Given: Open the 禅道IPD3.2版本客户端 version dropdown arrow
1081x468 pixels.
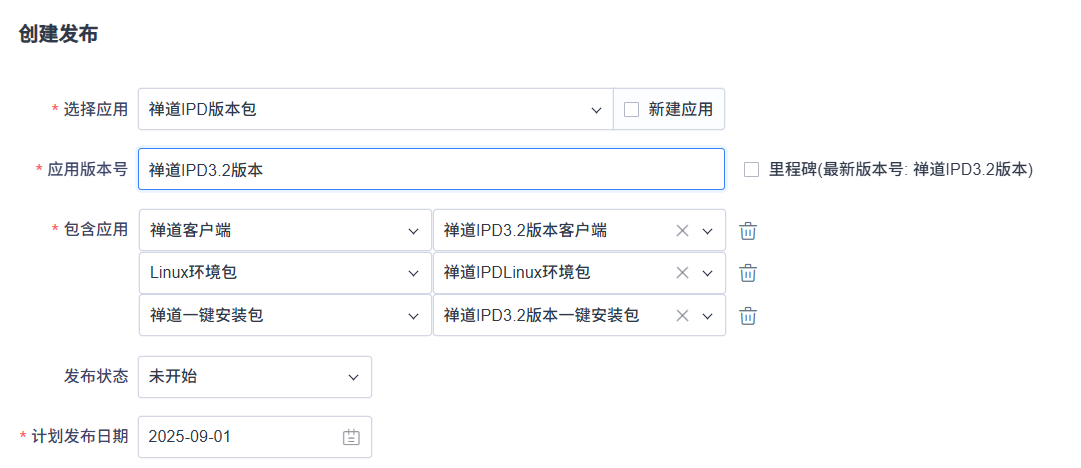Looking at the screenshot, I should [x=708, y=231].
